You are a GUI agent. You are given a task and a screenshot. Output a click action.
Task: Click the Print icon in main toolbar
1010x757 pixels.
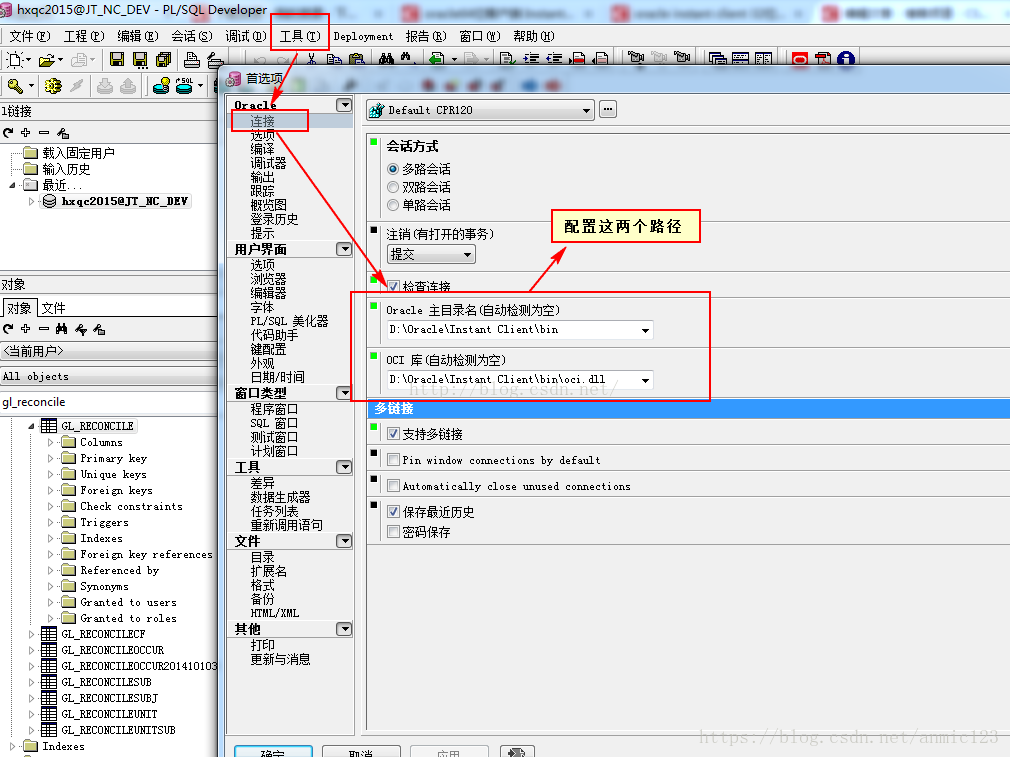pos(191,60)
